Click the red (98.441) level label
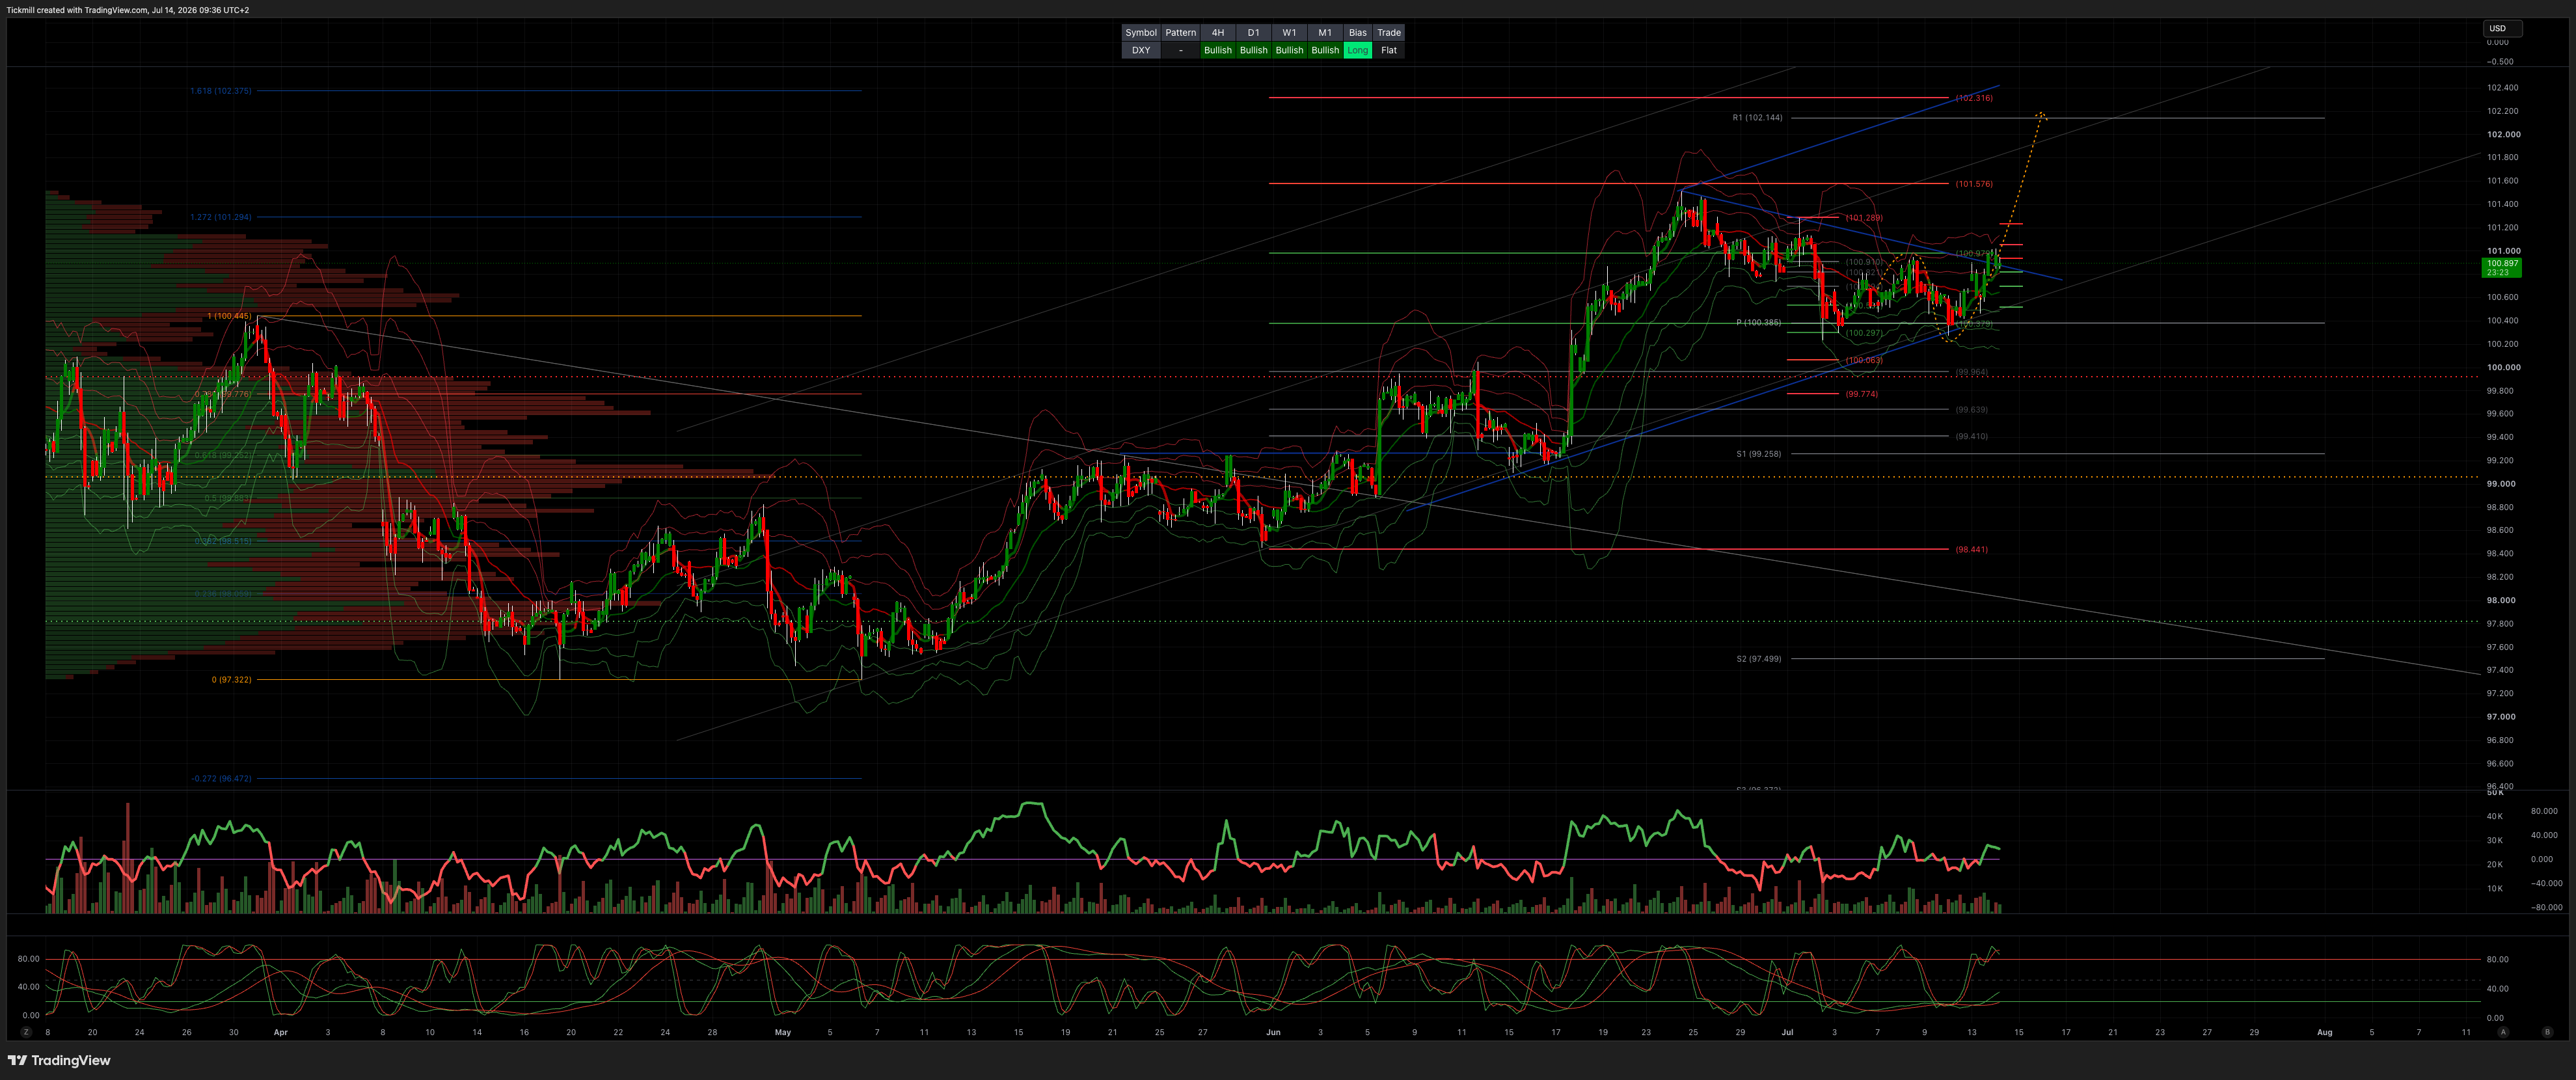The width and height of the screenshot is (2576, 1080). click(1971, 550)
